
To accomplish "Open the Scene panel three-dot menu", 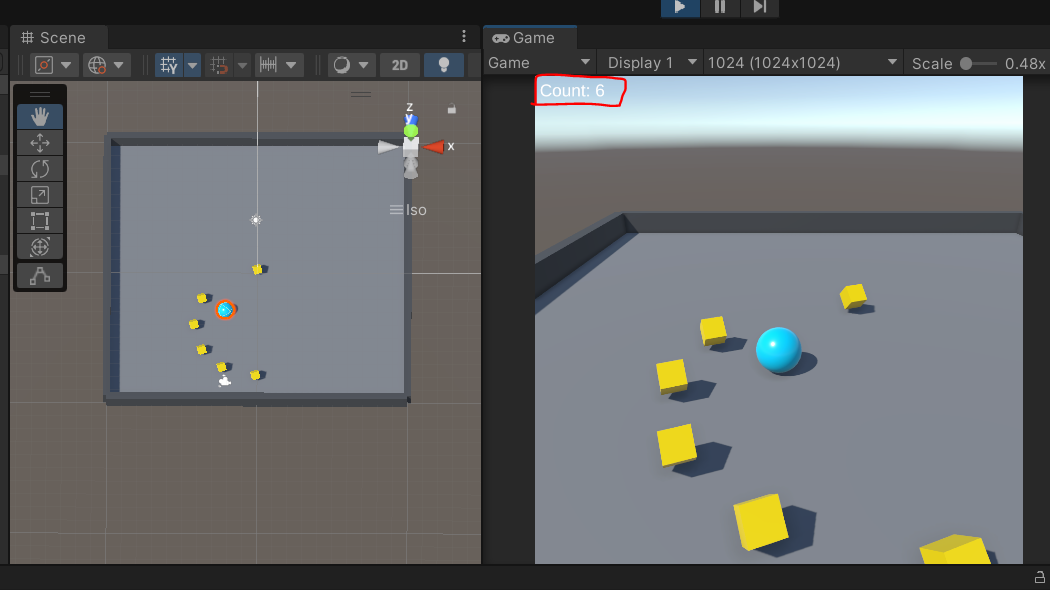I will click(x=463, y=36).
